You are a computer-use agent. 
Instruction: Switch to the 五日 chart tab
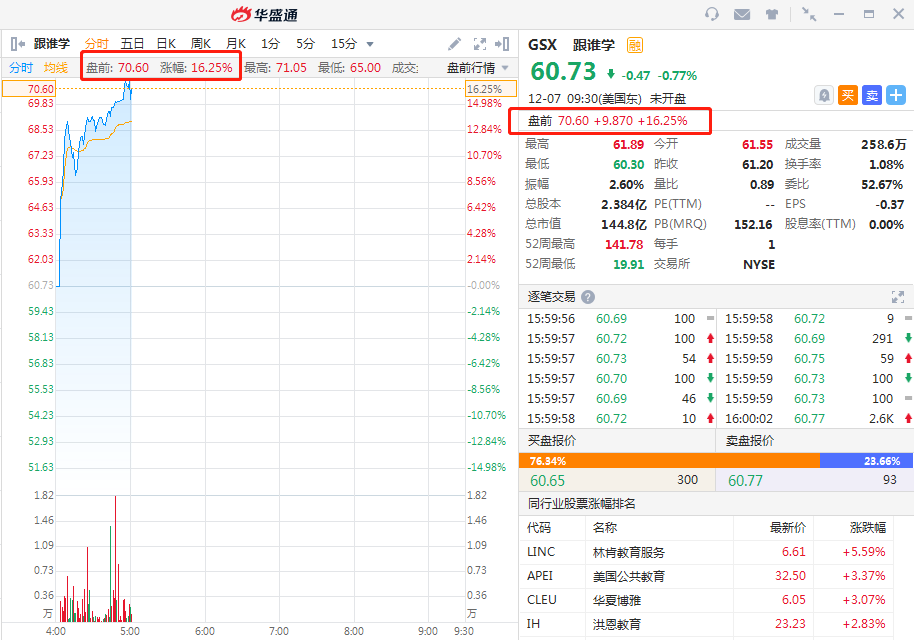tap(132, 44)
